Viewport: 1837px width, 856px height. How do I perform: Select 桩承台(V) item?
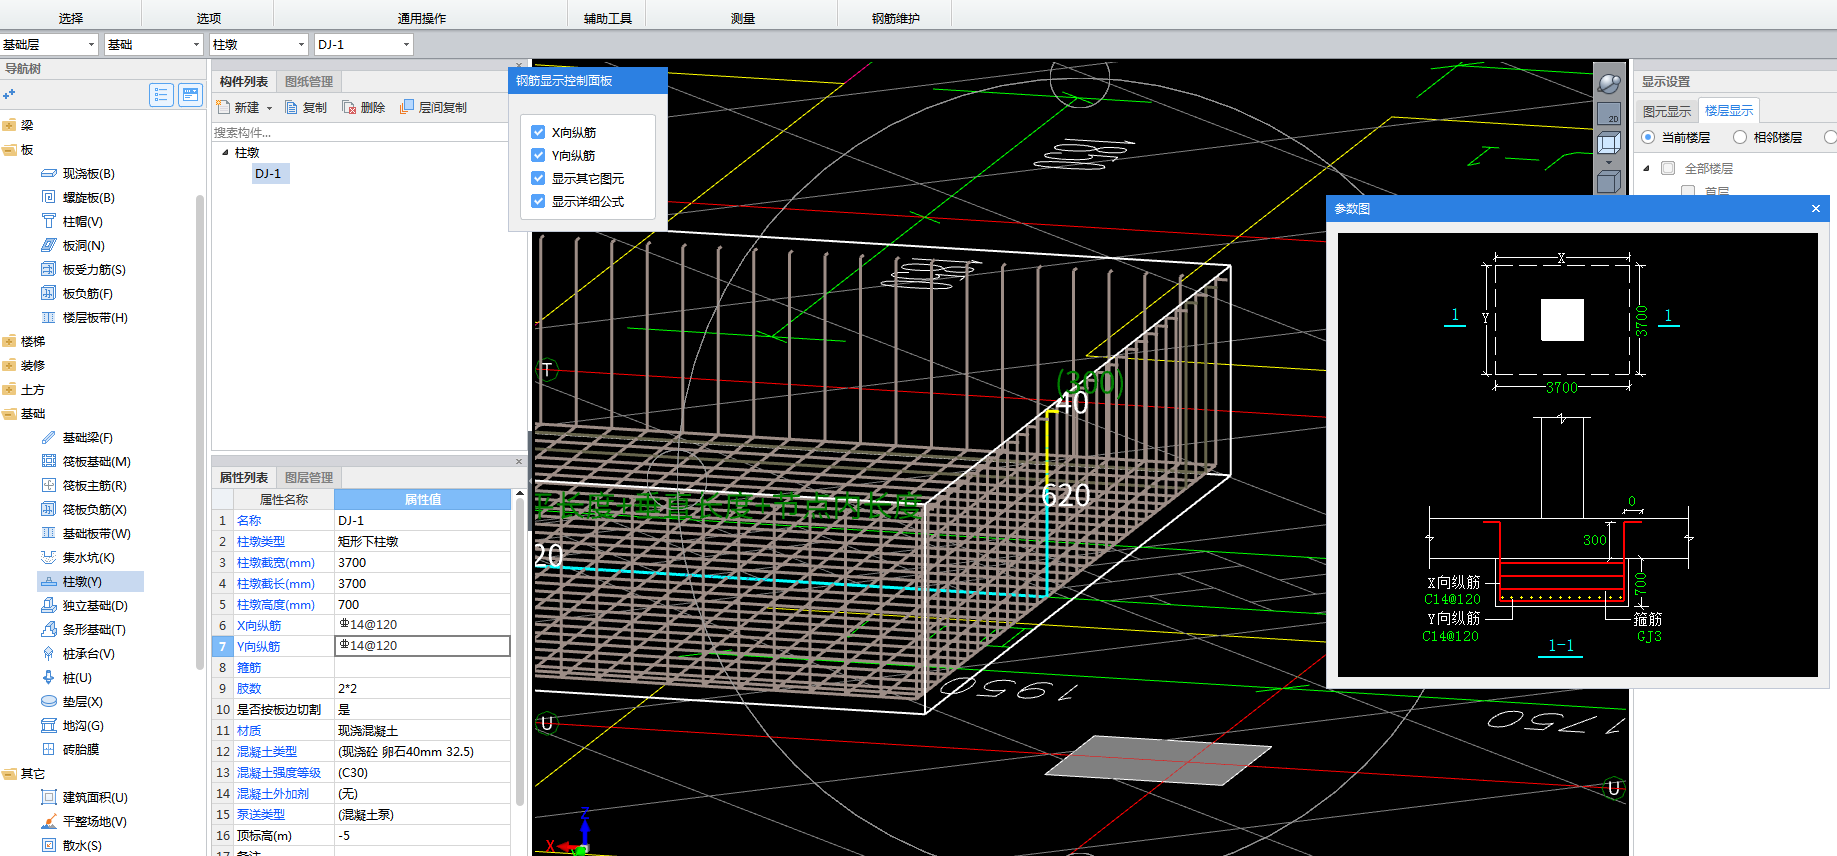[78, 654]
